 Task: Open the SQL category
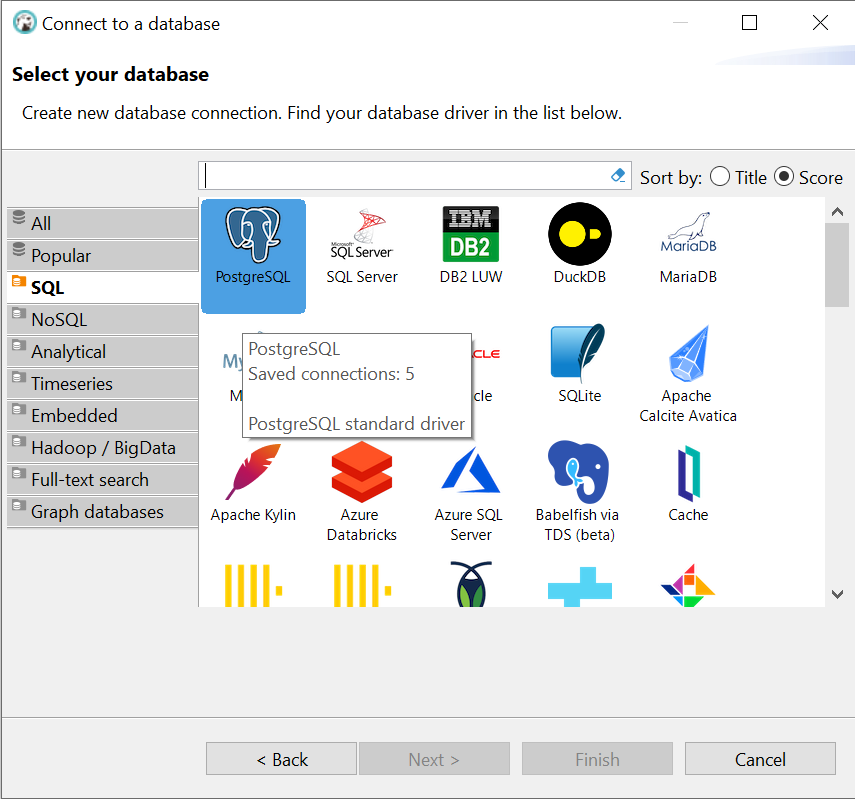(103, 287)
